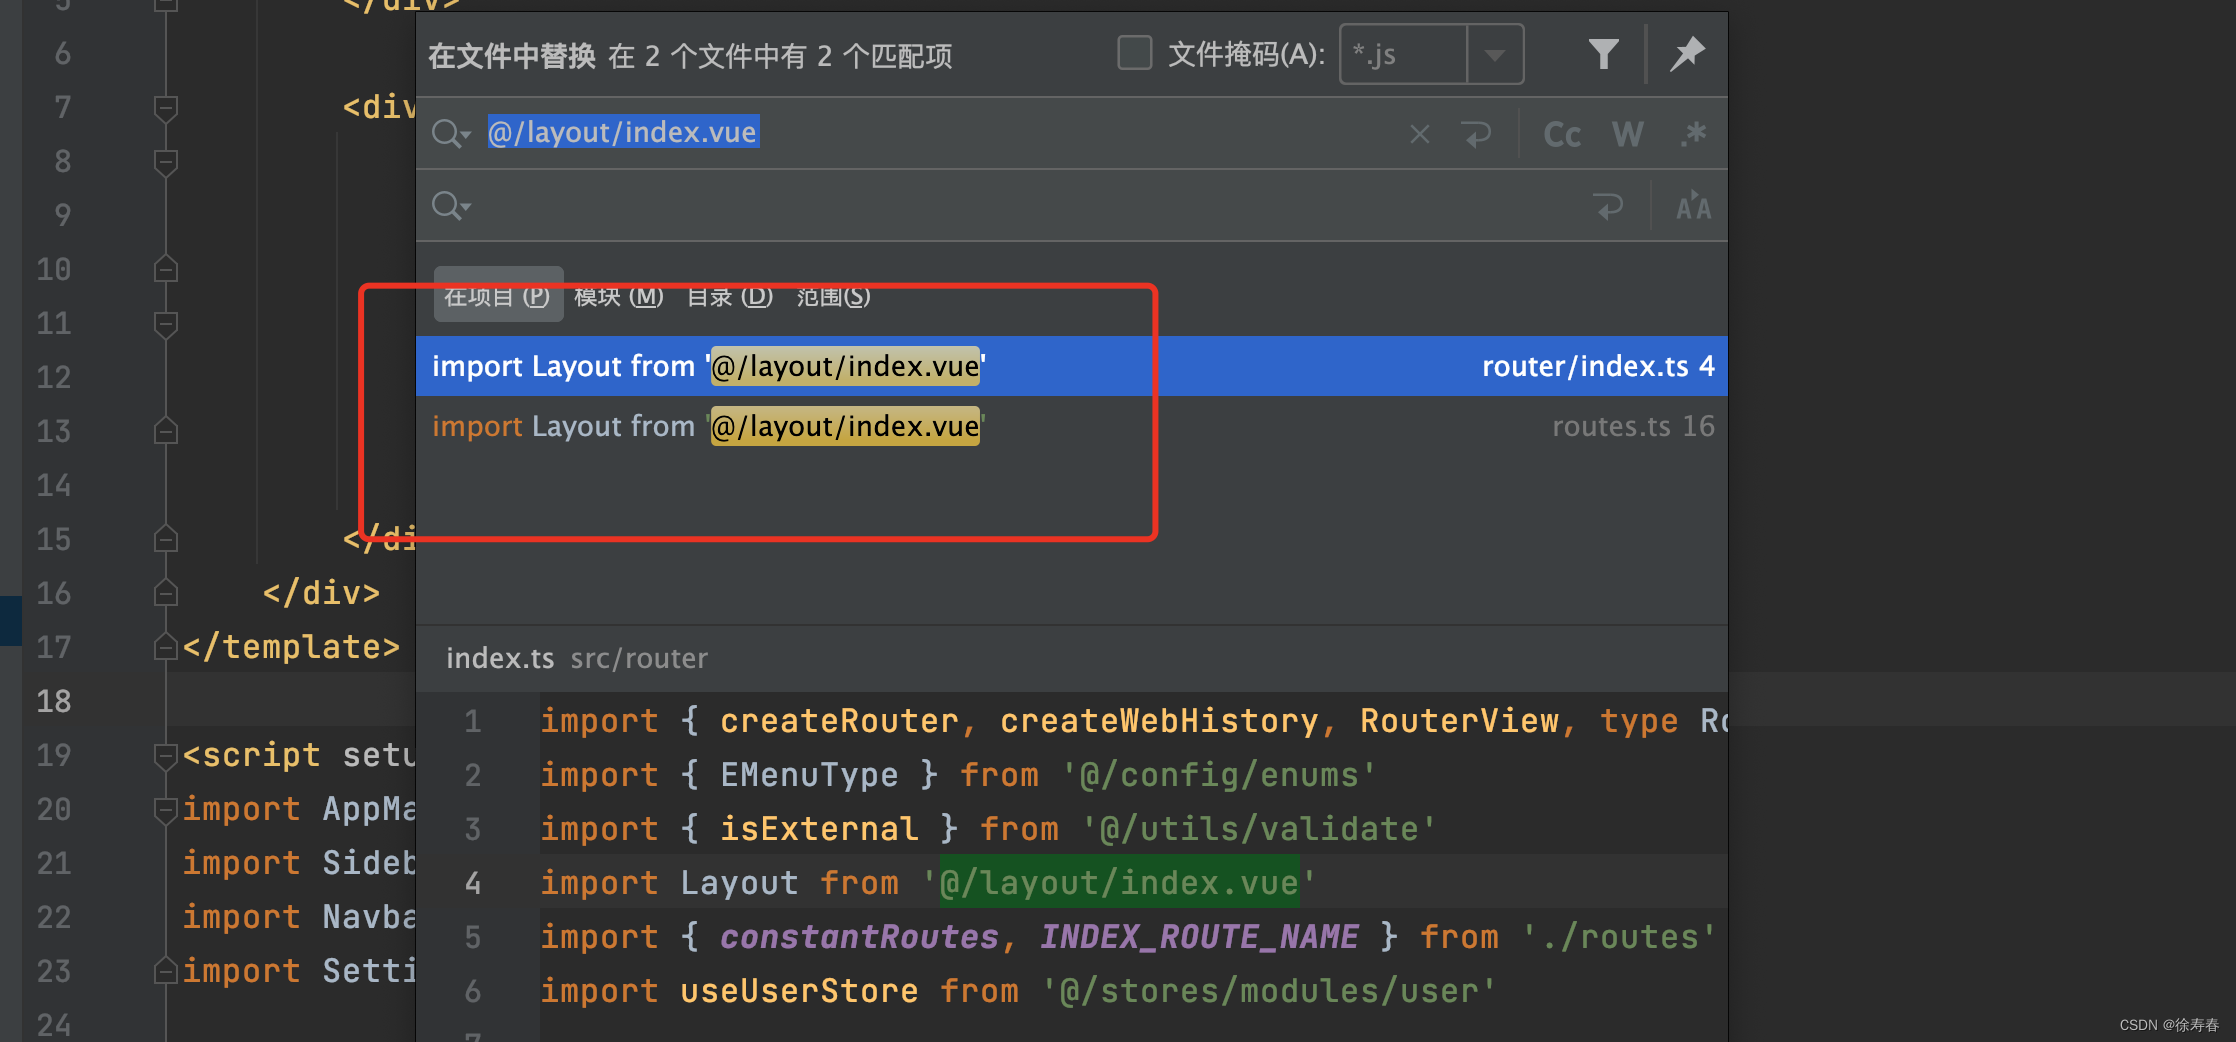Click preview line 6 useUserStore import

coord(1018,991)
